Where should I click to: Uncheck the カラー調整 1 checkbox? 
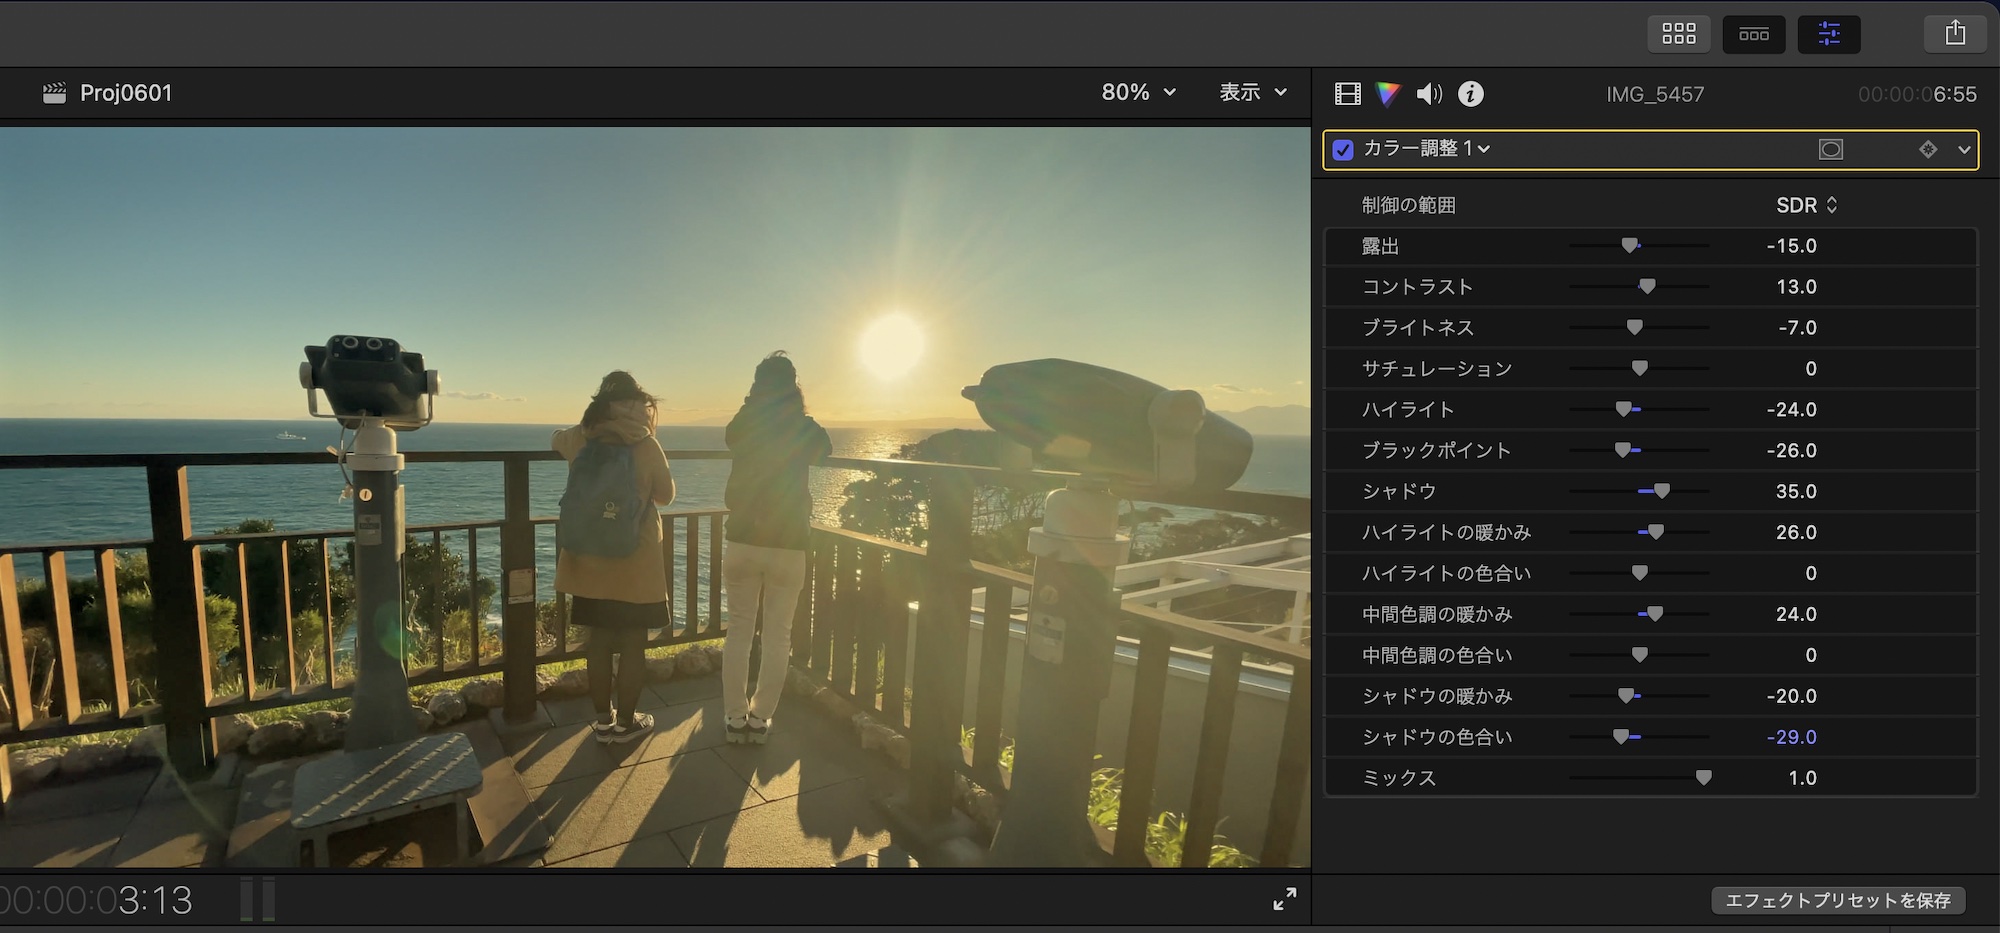[1343, 150]
